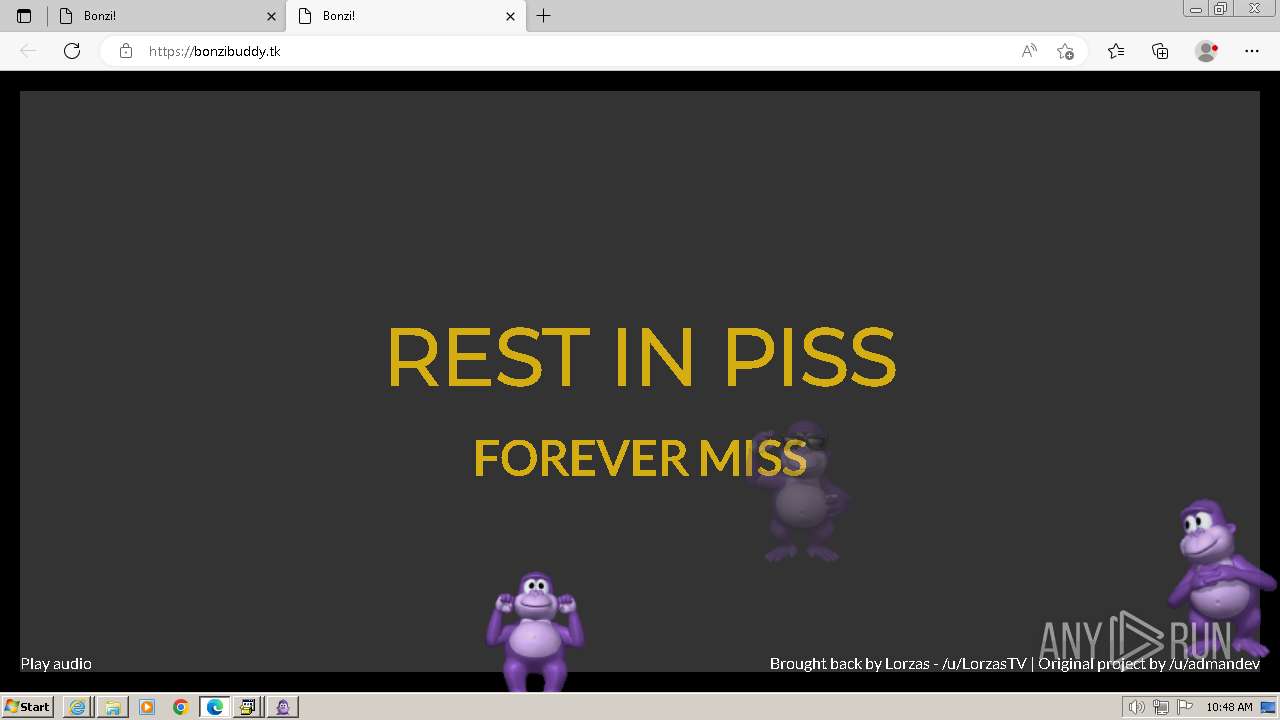The image size is (1280, 720).
Task: Open the volume control tray icon
Action: click(1136, 707)
